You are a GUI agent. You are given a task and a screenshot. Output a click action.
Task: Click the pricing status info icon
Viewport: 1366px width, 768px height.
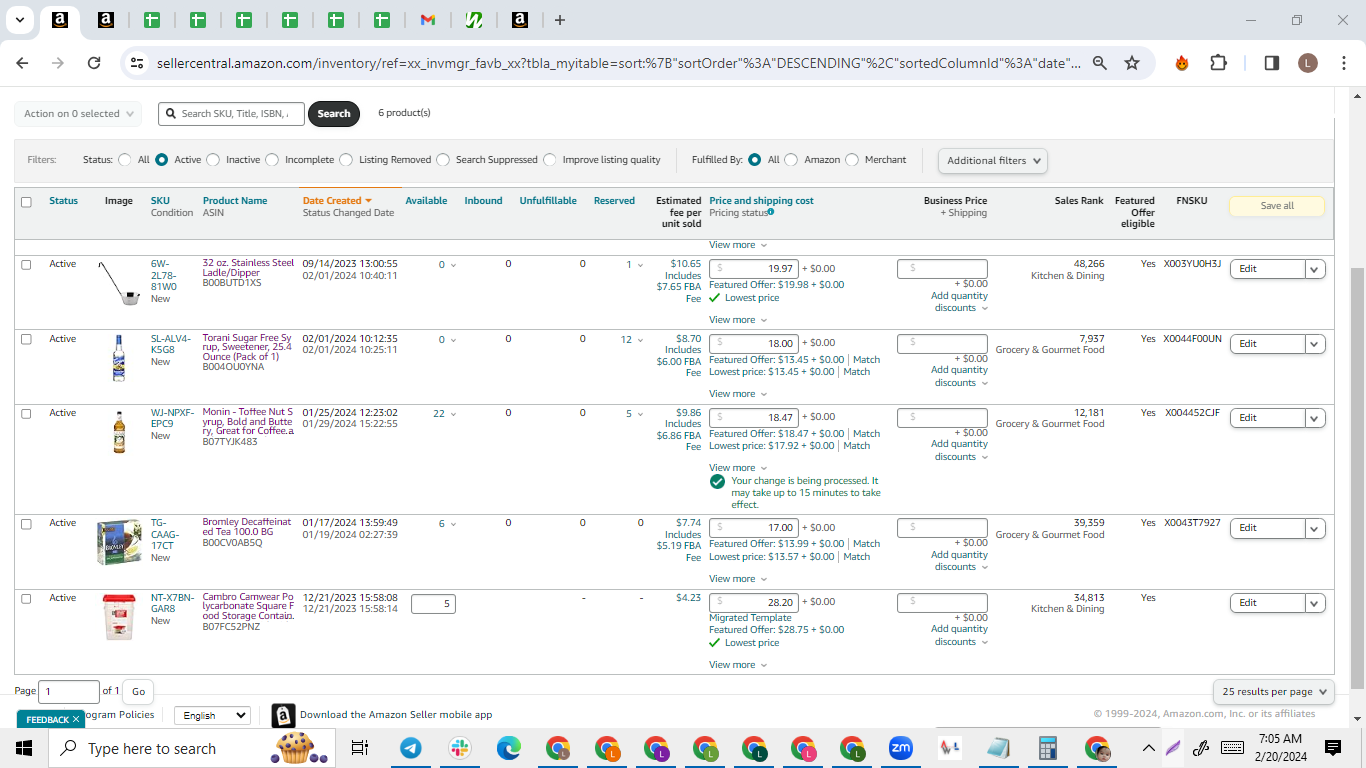[771, 212]
